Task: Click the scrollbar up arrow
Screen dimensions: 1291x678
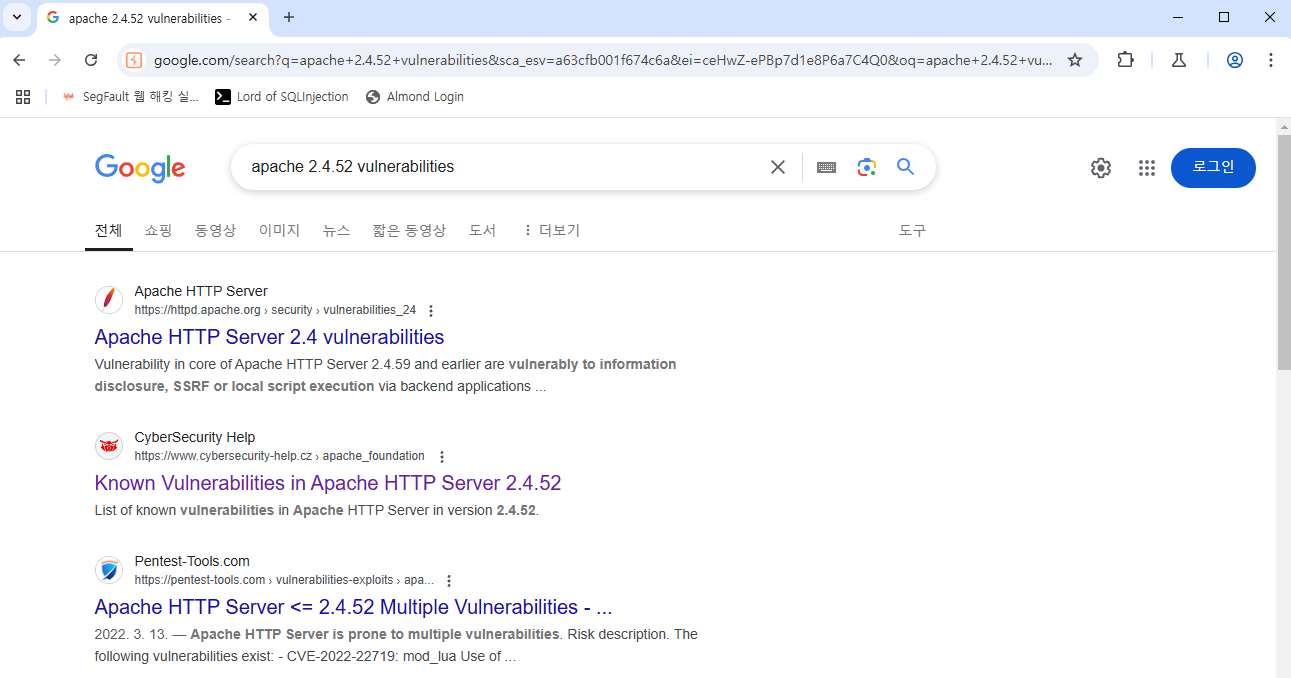Action: click(x=1284, y=126)
